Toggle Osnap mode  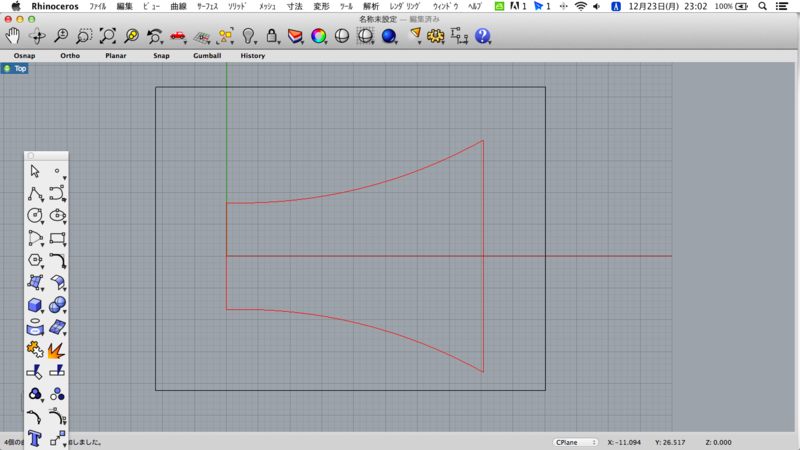click(24, 56)
